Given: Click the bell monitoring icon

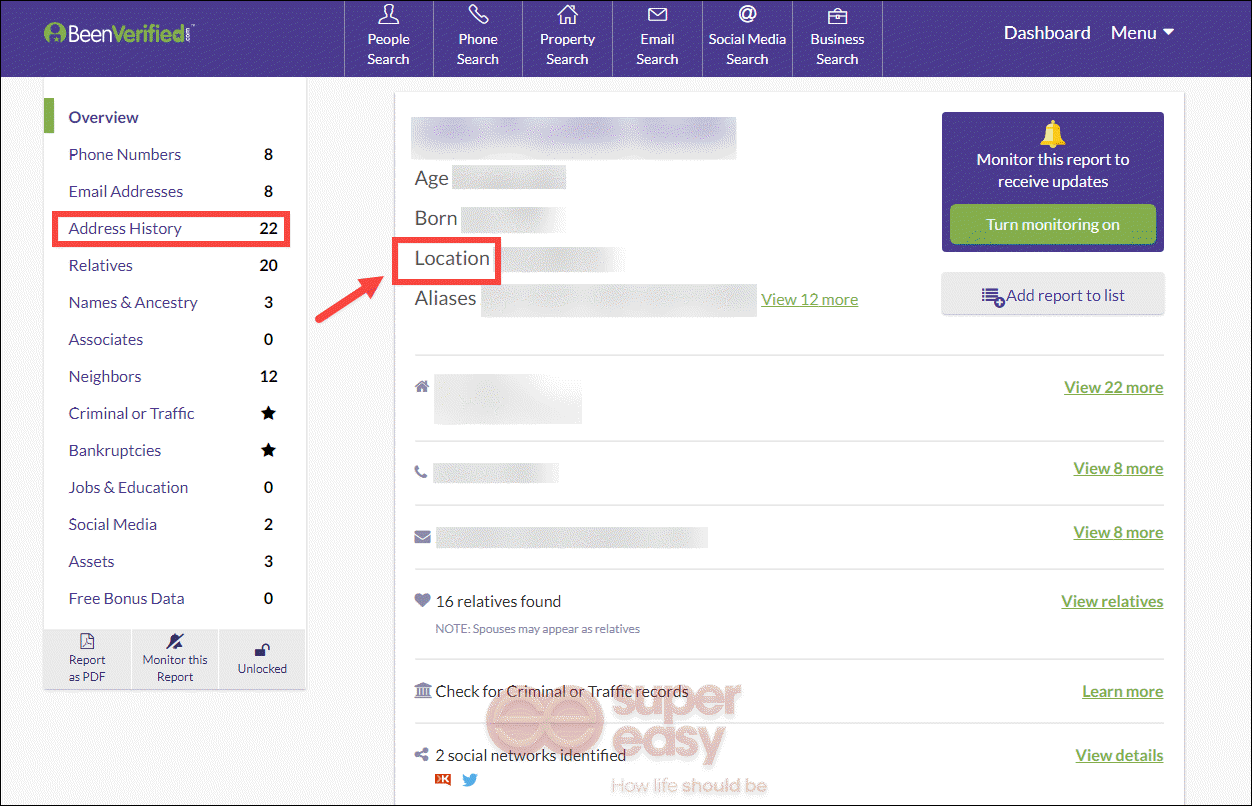Looking at the screenshot, I should pos(1053,133).
